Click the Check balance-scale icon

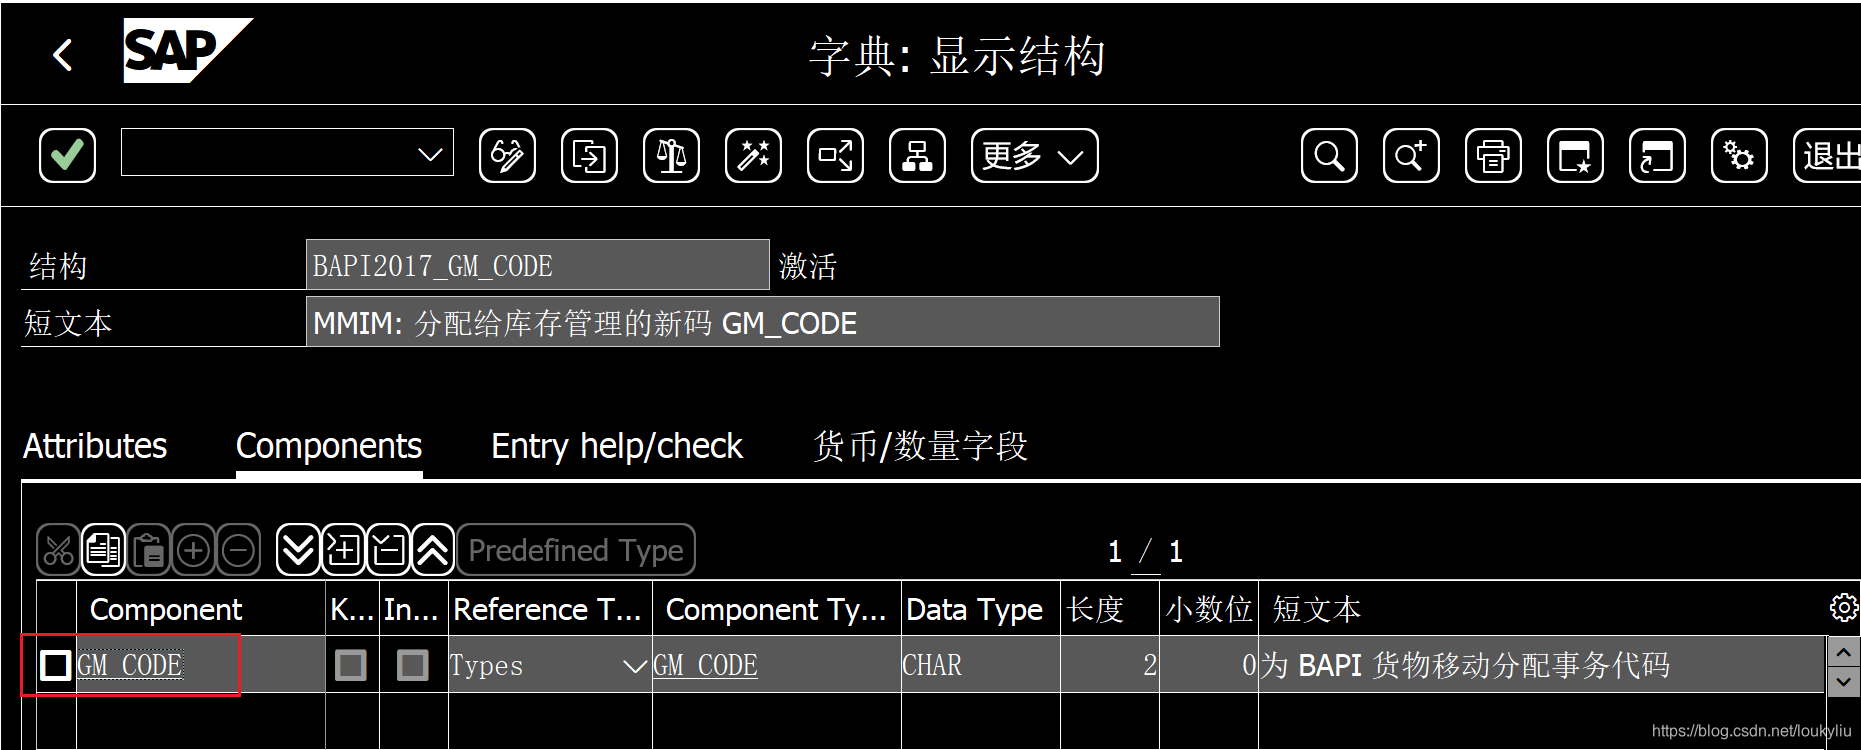(671, 156)
